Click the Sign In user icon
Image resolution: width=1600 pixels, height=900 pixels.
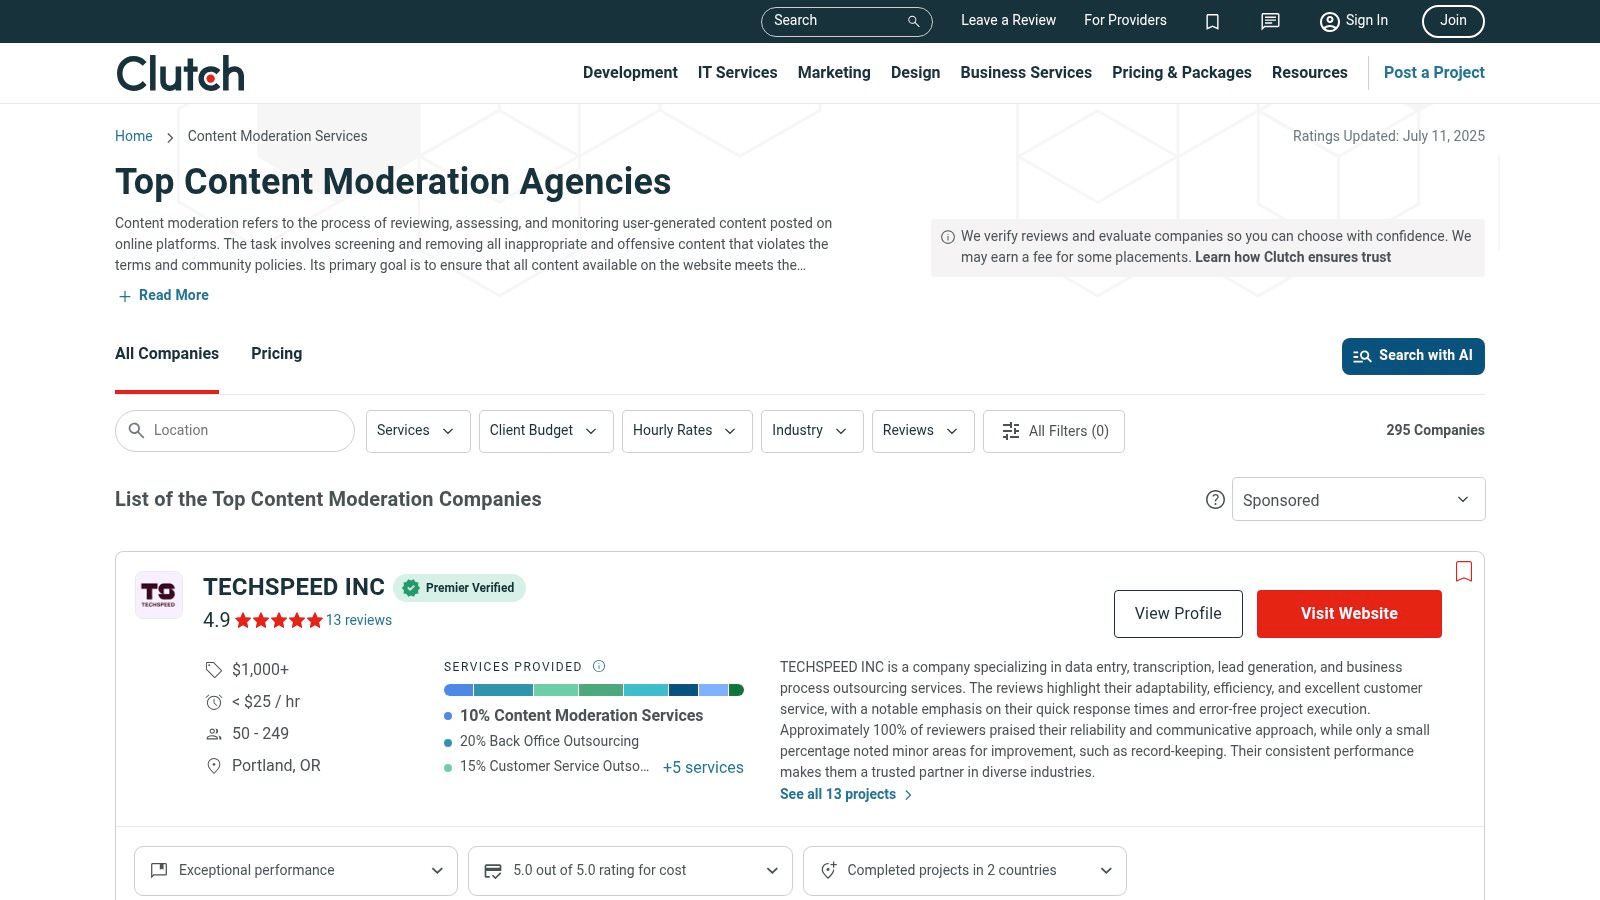[1329, 21]
